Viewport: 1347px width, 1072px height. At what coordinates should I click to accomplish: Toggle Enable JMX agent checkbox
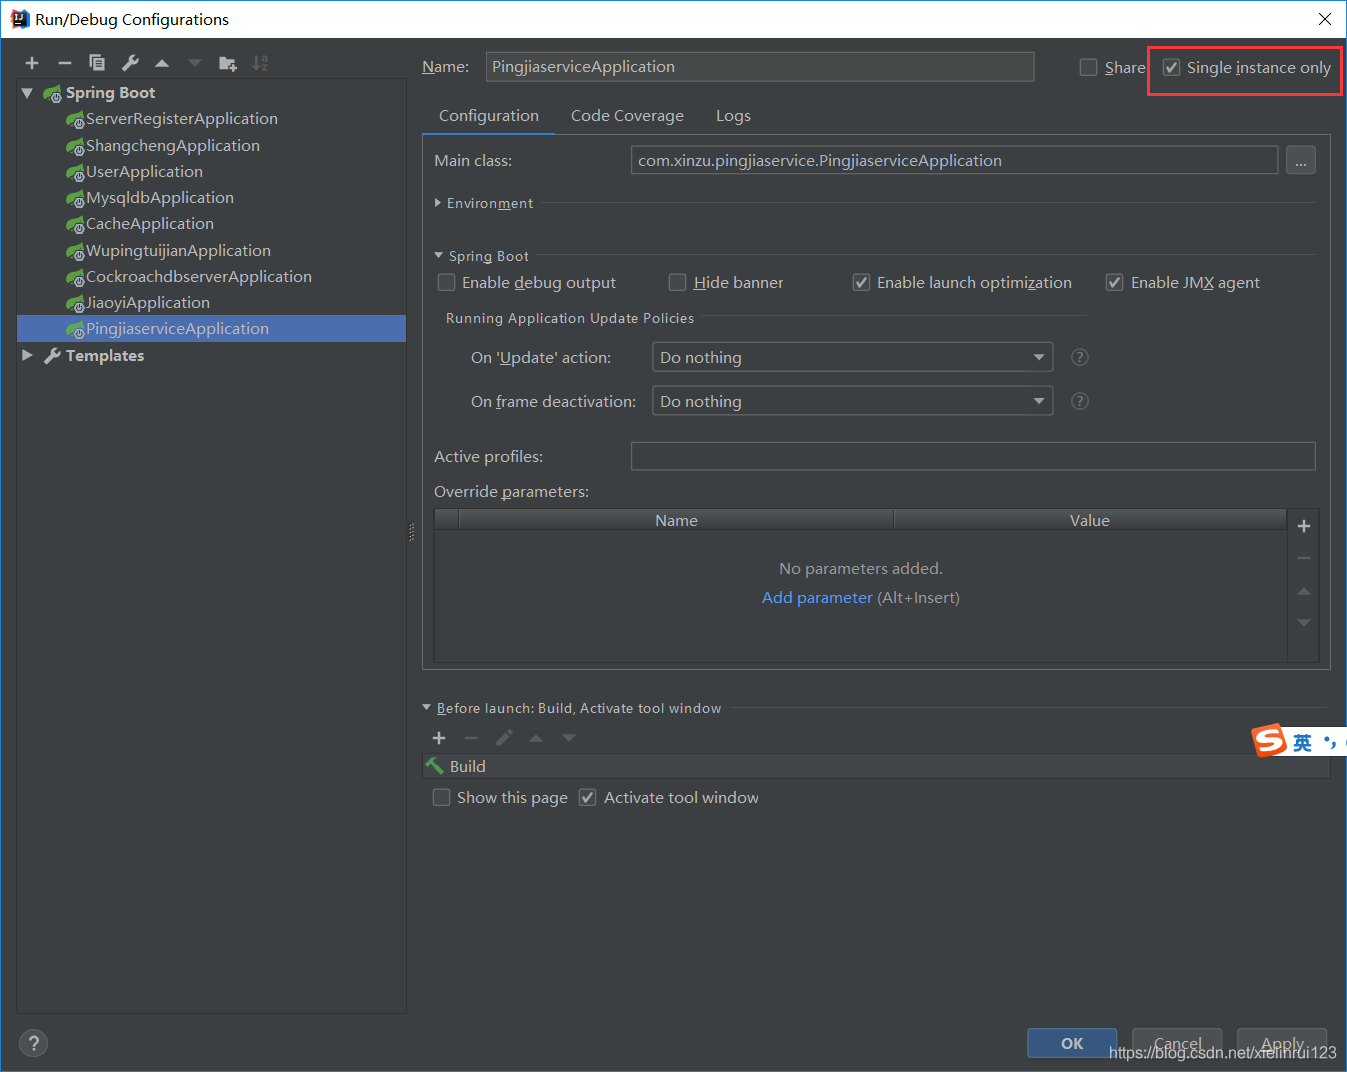(1114, 283)
